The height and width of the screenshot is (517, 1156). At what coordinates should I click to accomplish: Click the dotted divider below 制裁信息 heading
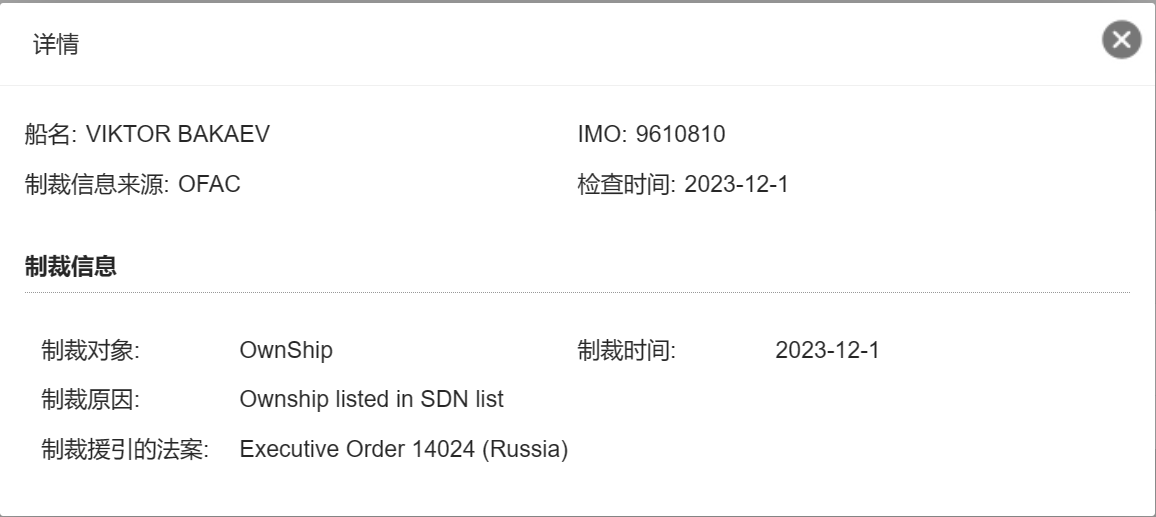pyautogui.click(x=578, y=293)
